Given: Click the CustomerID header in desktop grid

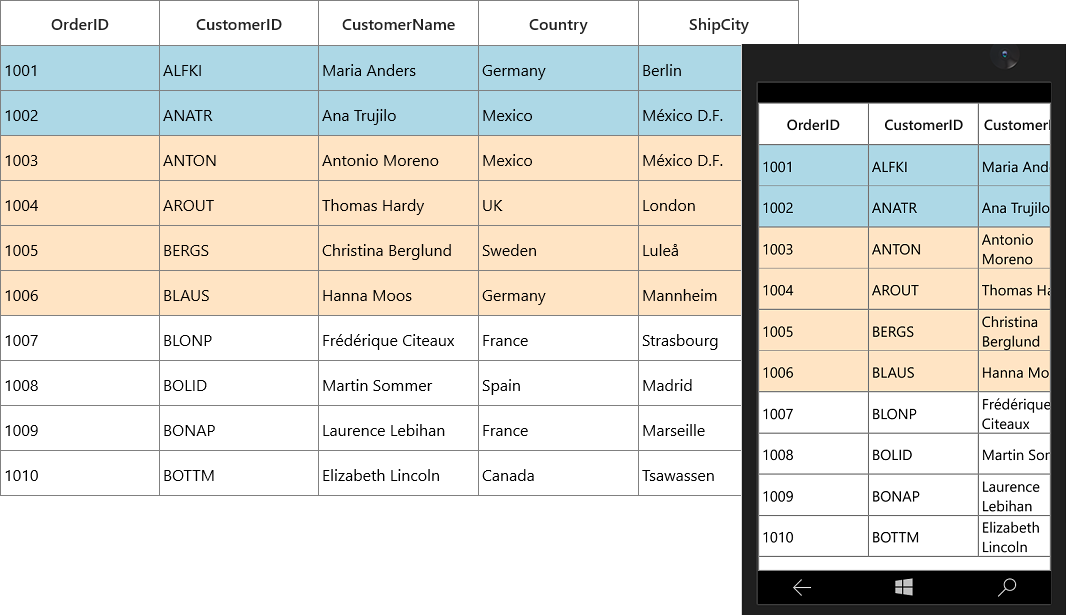Looking at the screenshot, I should coord(239,23).
